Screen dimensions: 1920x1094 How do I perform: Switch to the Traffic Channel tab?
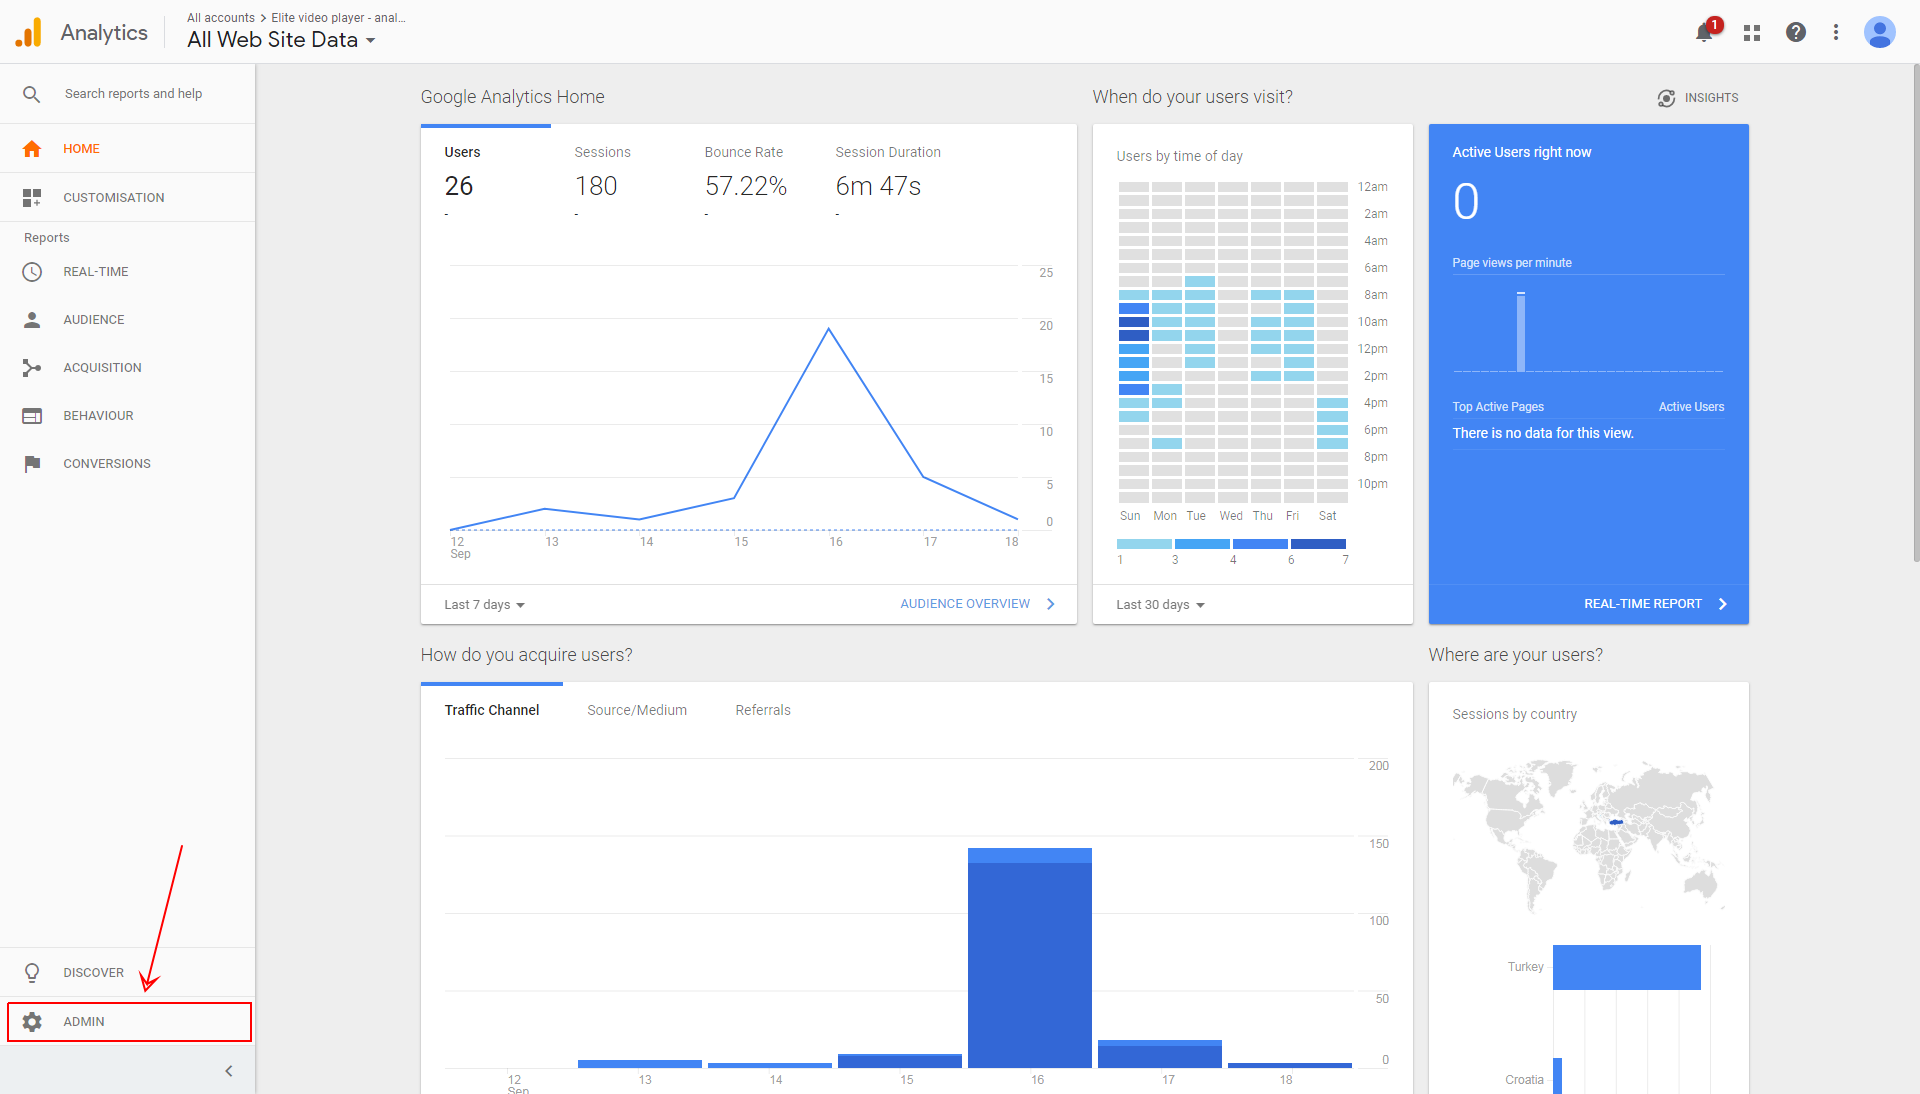click(492, 710)
